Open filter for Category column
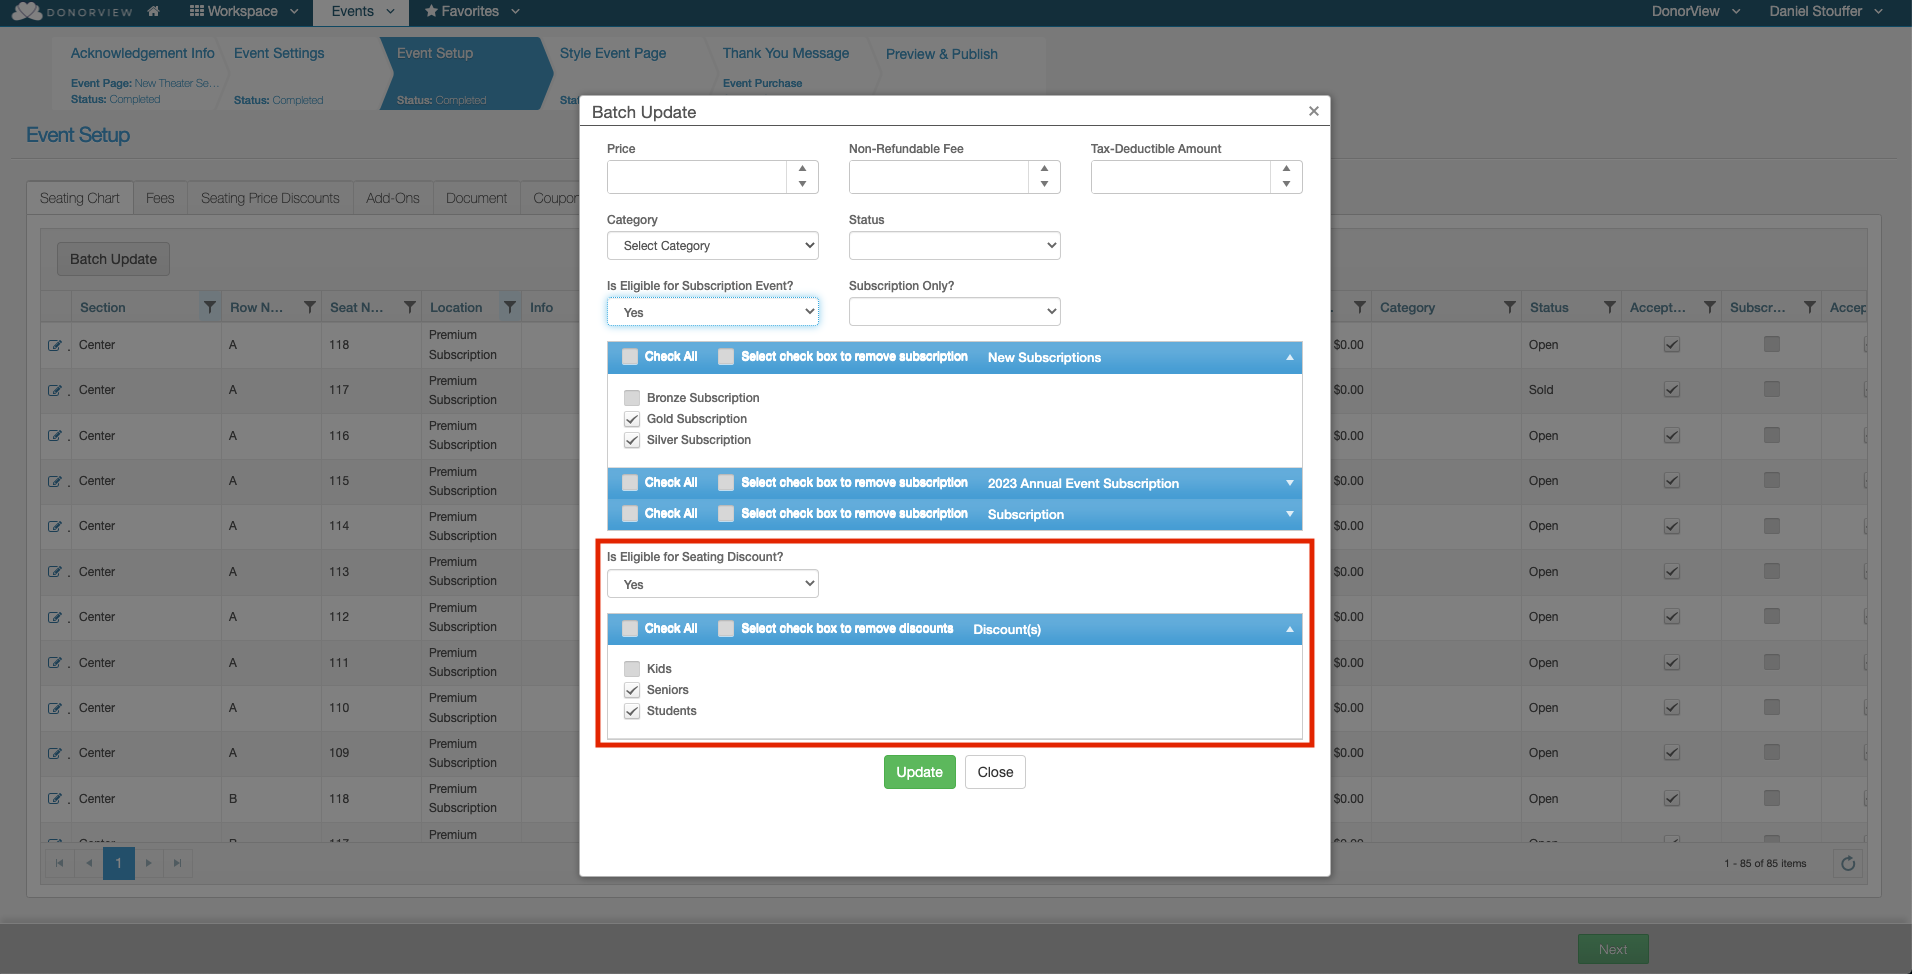This screenshot has width=1912, height=974. pyautogui.click(x=1509, y=307)
